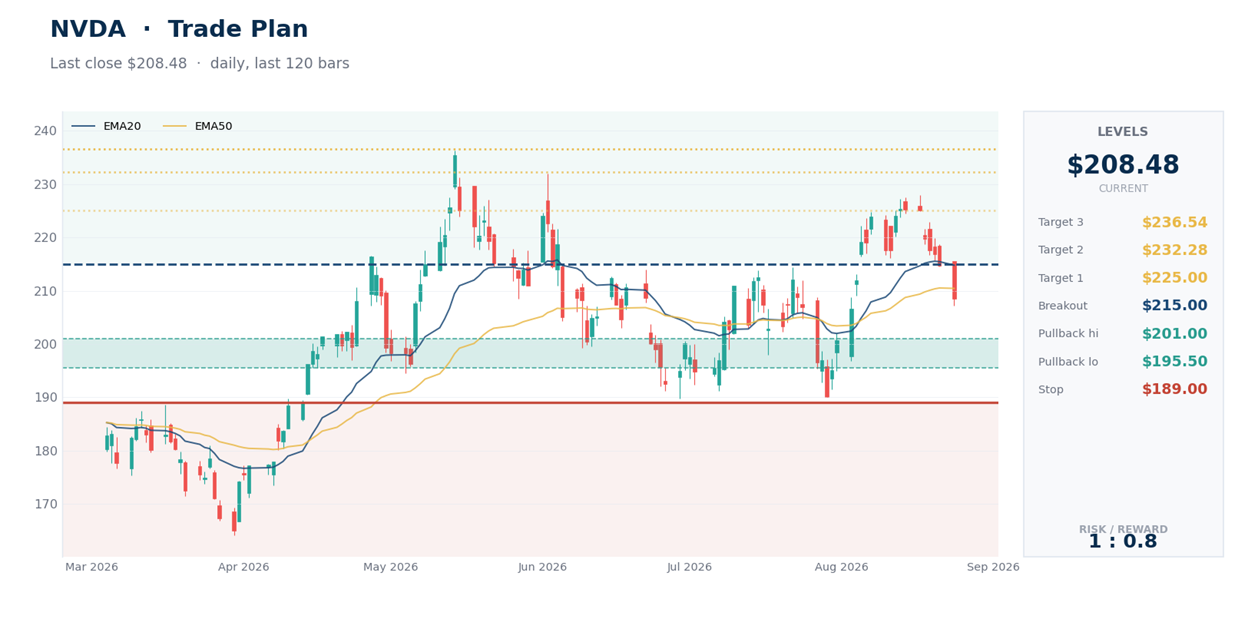Click the LEVELS panel heading

pos(1123,132)
